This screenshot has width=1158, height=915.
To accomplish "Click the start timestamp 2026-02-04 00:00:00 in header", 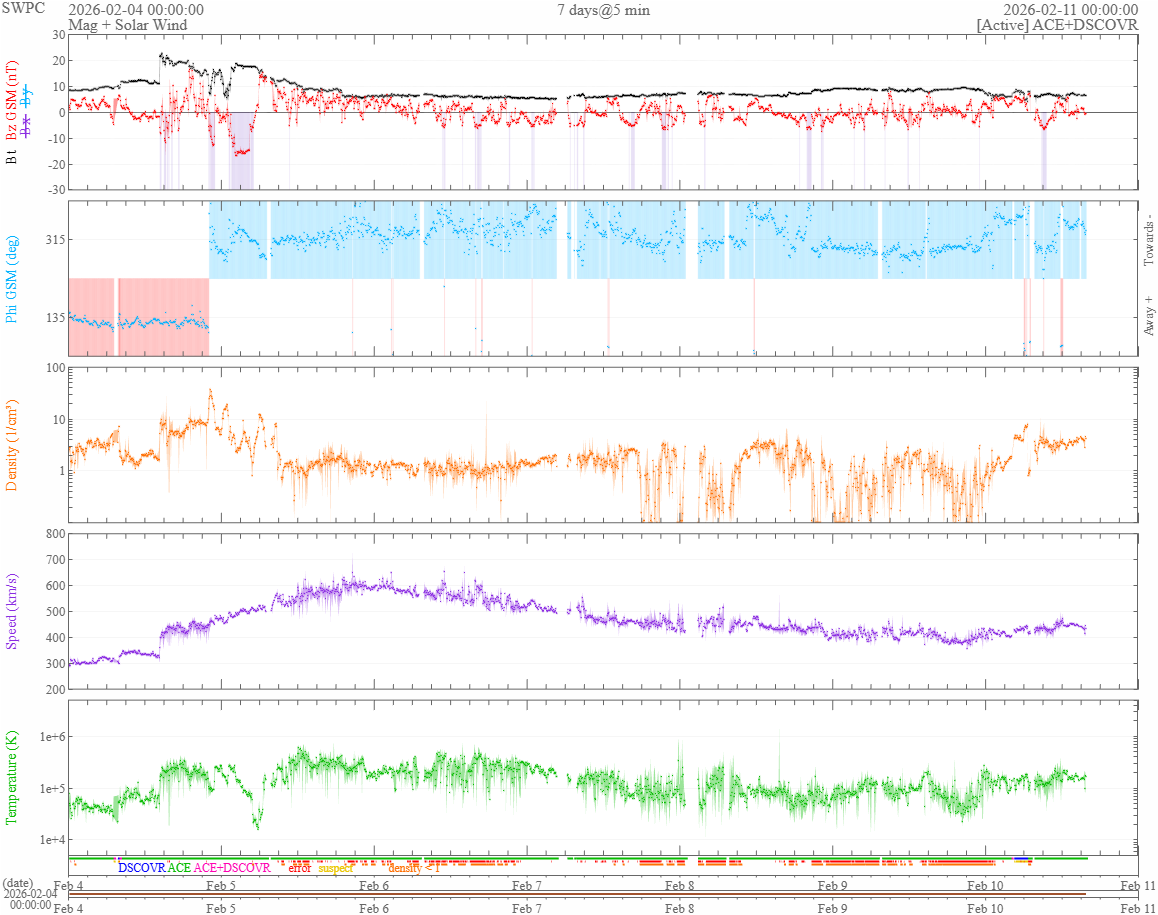I will [x=136, y=10].
